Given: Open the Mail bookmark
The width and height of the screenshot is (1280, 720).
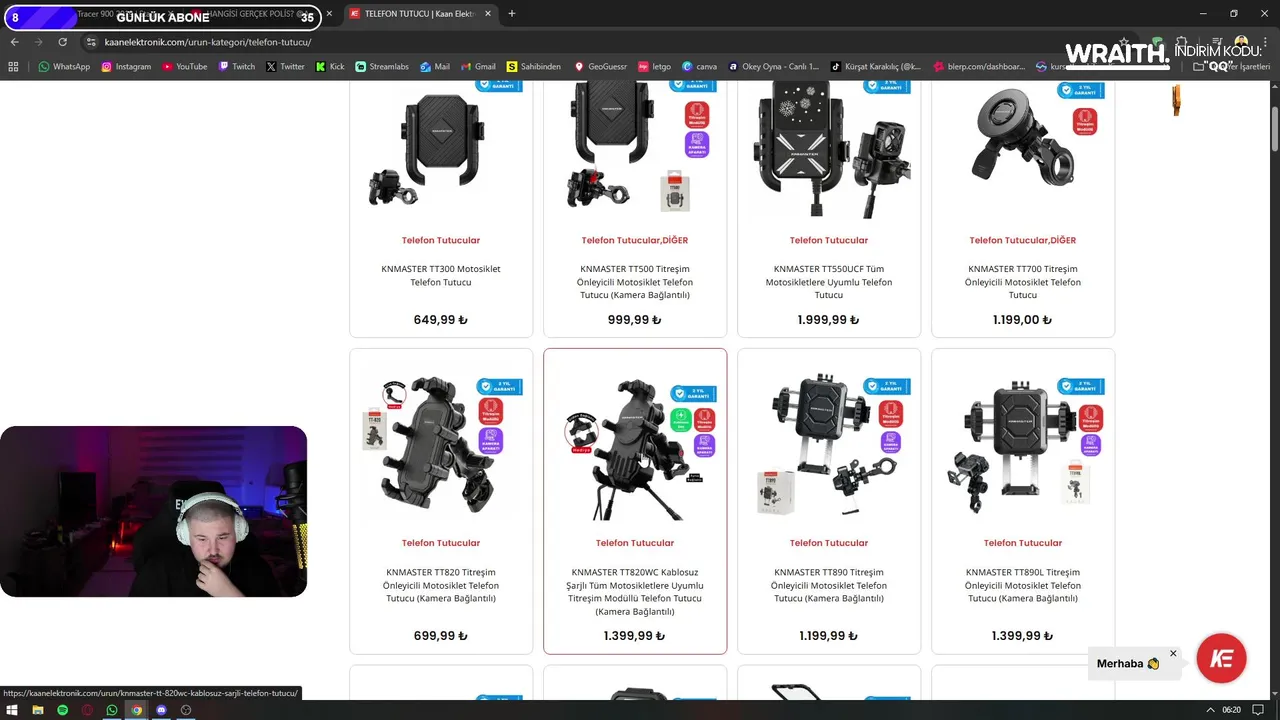Looking at the screenshot, I should pyautogui.click(x=435, y=67).
